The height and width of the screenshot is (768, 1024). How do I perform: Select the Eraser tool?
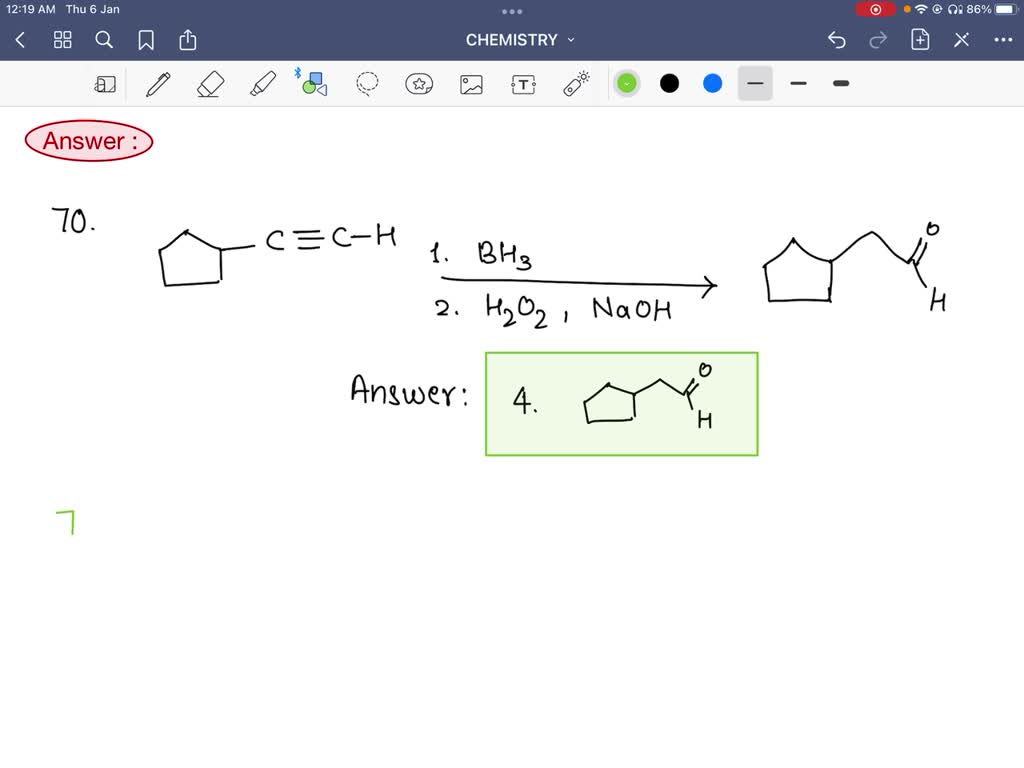tap(210, 84)
